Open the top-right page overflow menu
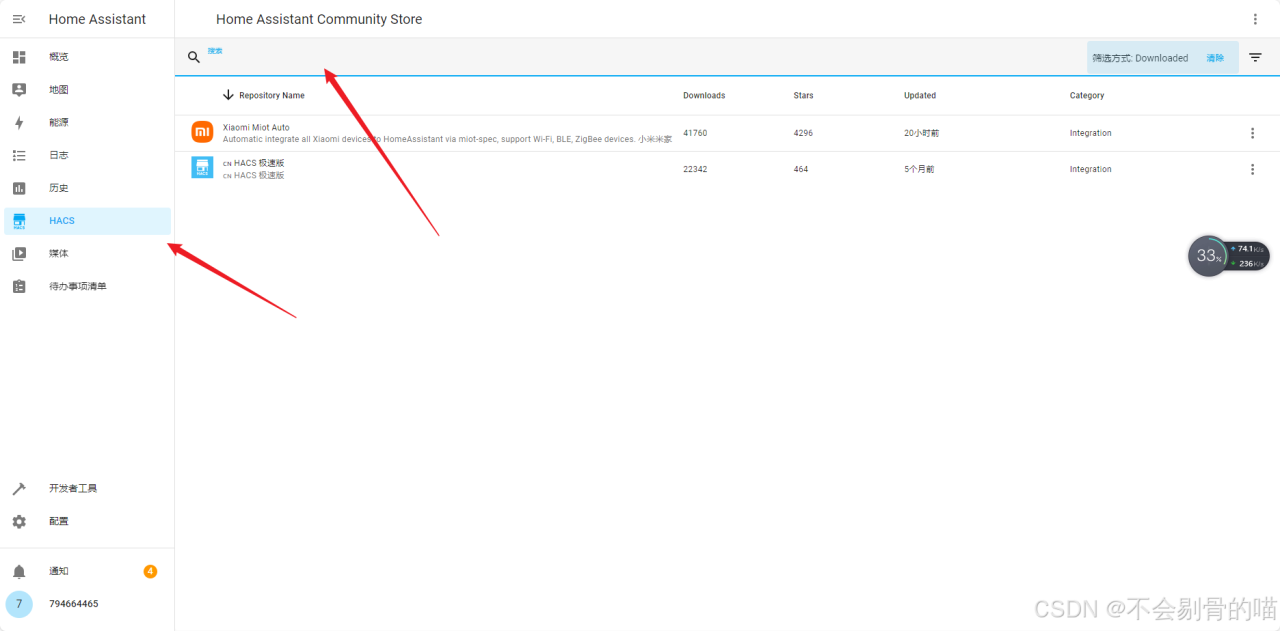 pos(1255,19)
